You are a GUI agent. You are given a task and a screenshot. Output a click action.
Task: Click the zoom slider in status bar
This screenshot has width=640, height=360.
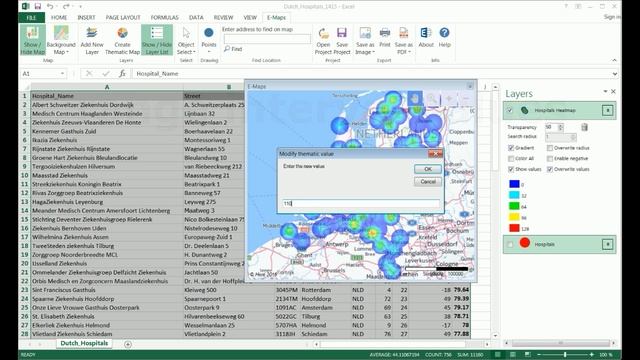click(x=565, y=355)
